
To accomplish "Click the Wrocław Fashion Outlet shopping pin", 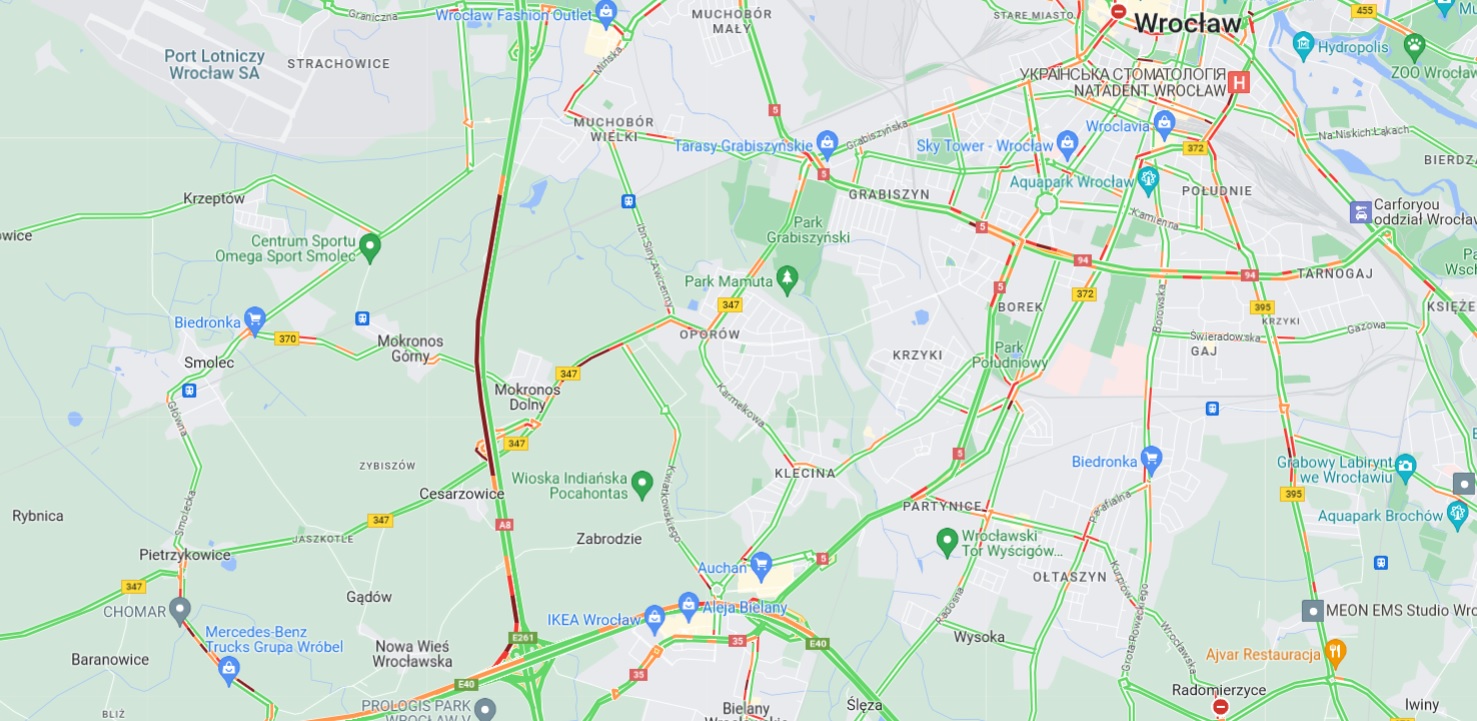I will (606, 13).
